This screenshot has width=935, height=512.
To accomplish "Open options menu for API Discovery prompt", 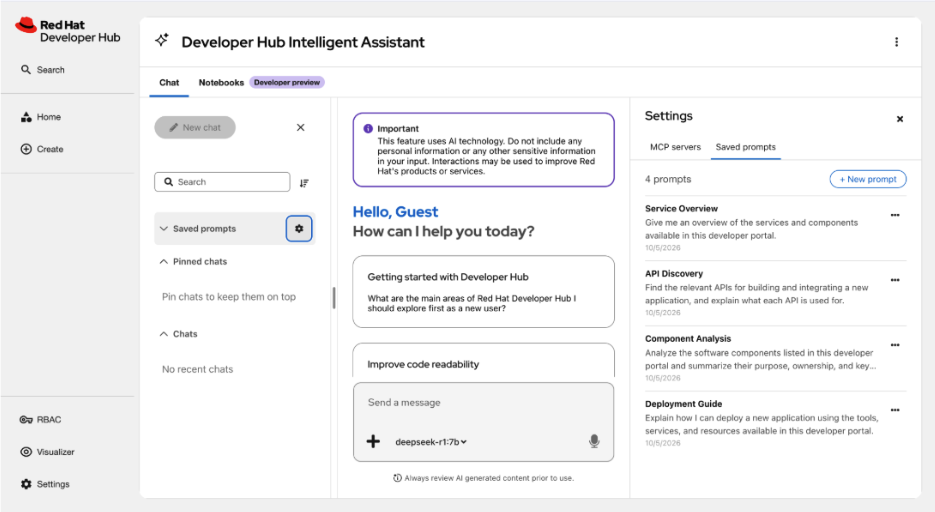I will [x=895, y=280].
